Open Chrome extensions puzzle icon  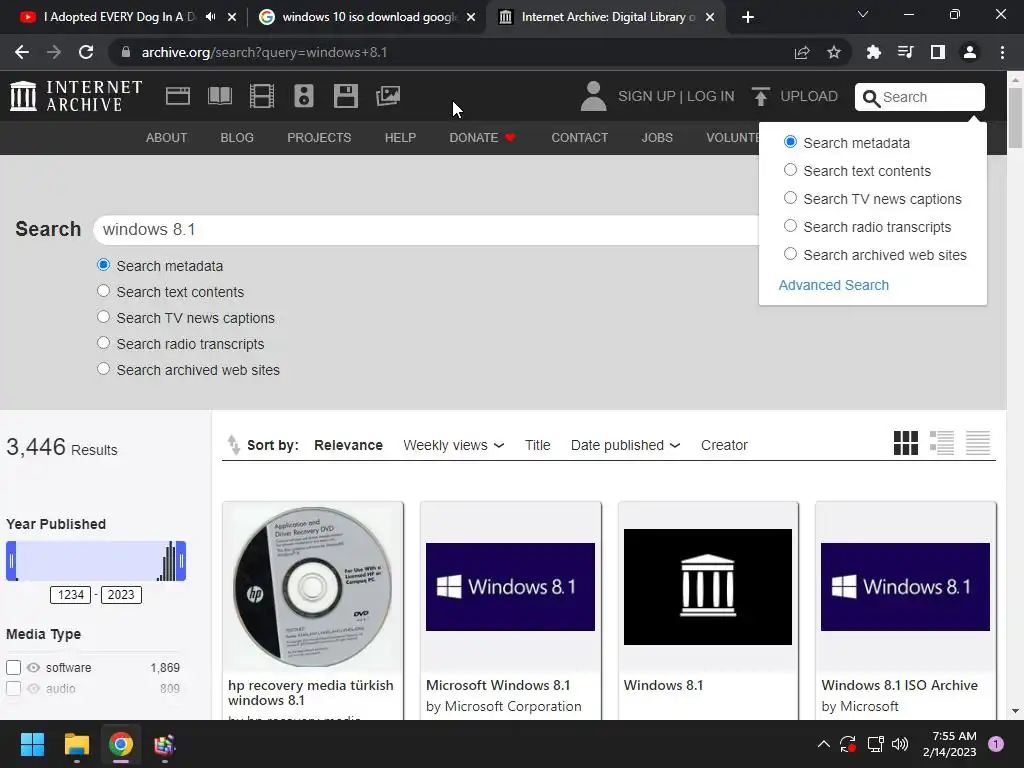click(873, 52)
